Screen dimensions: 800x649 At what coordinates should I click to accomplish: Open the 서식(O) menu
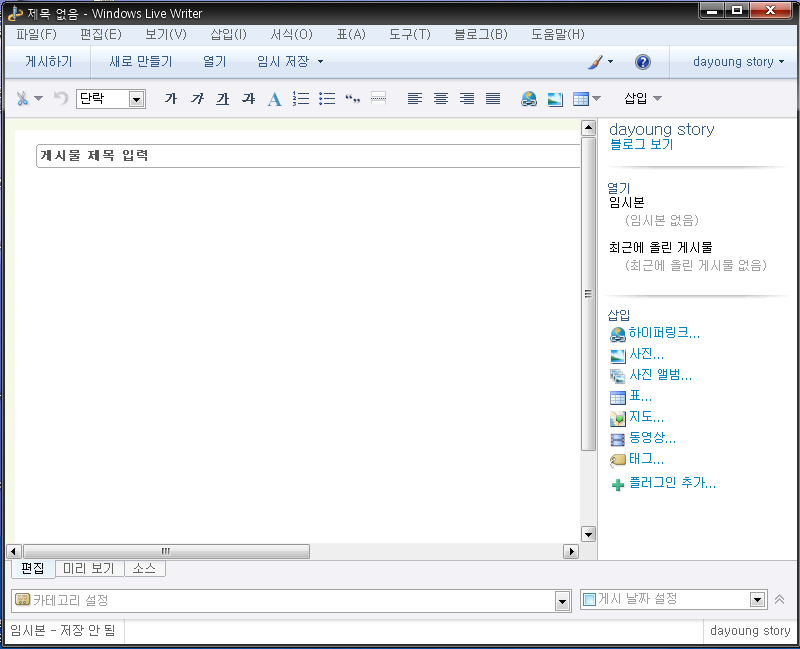(291, 34)
